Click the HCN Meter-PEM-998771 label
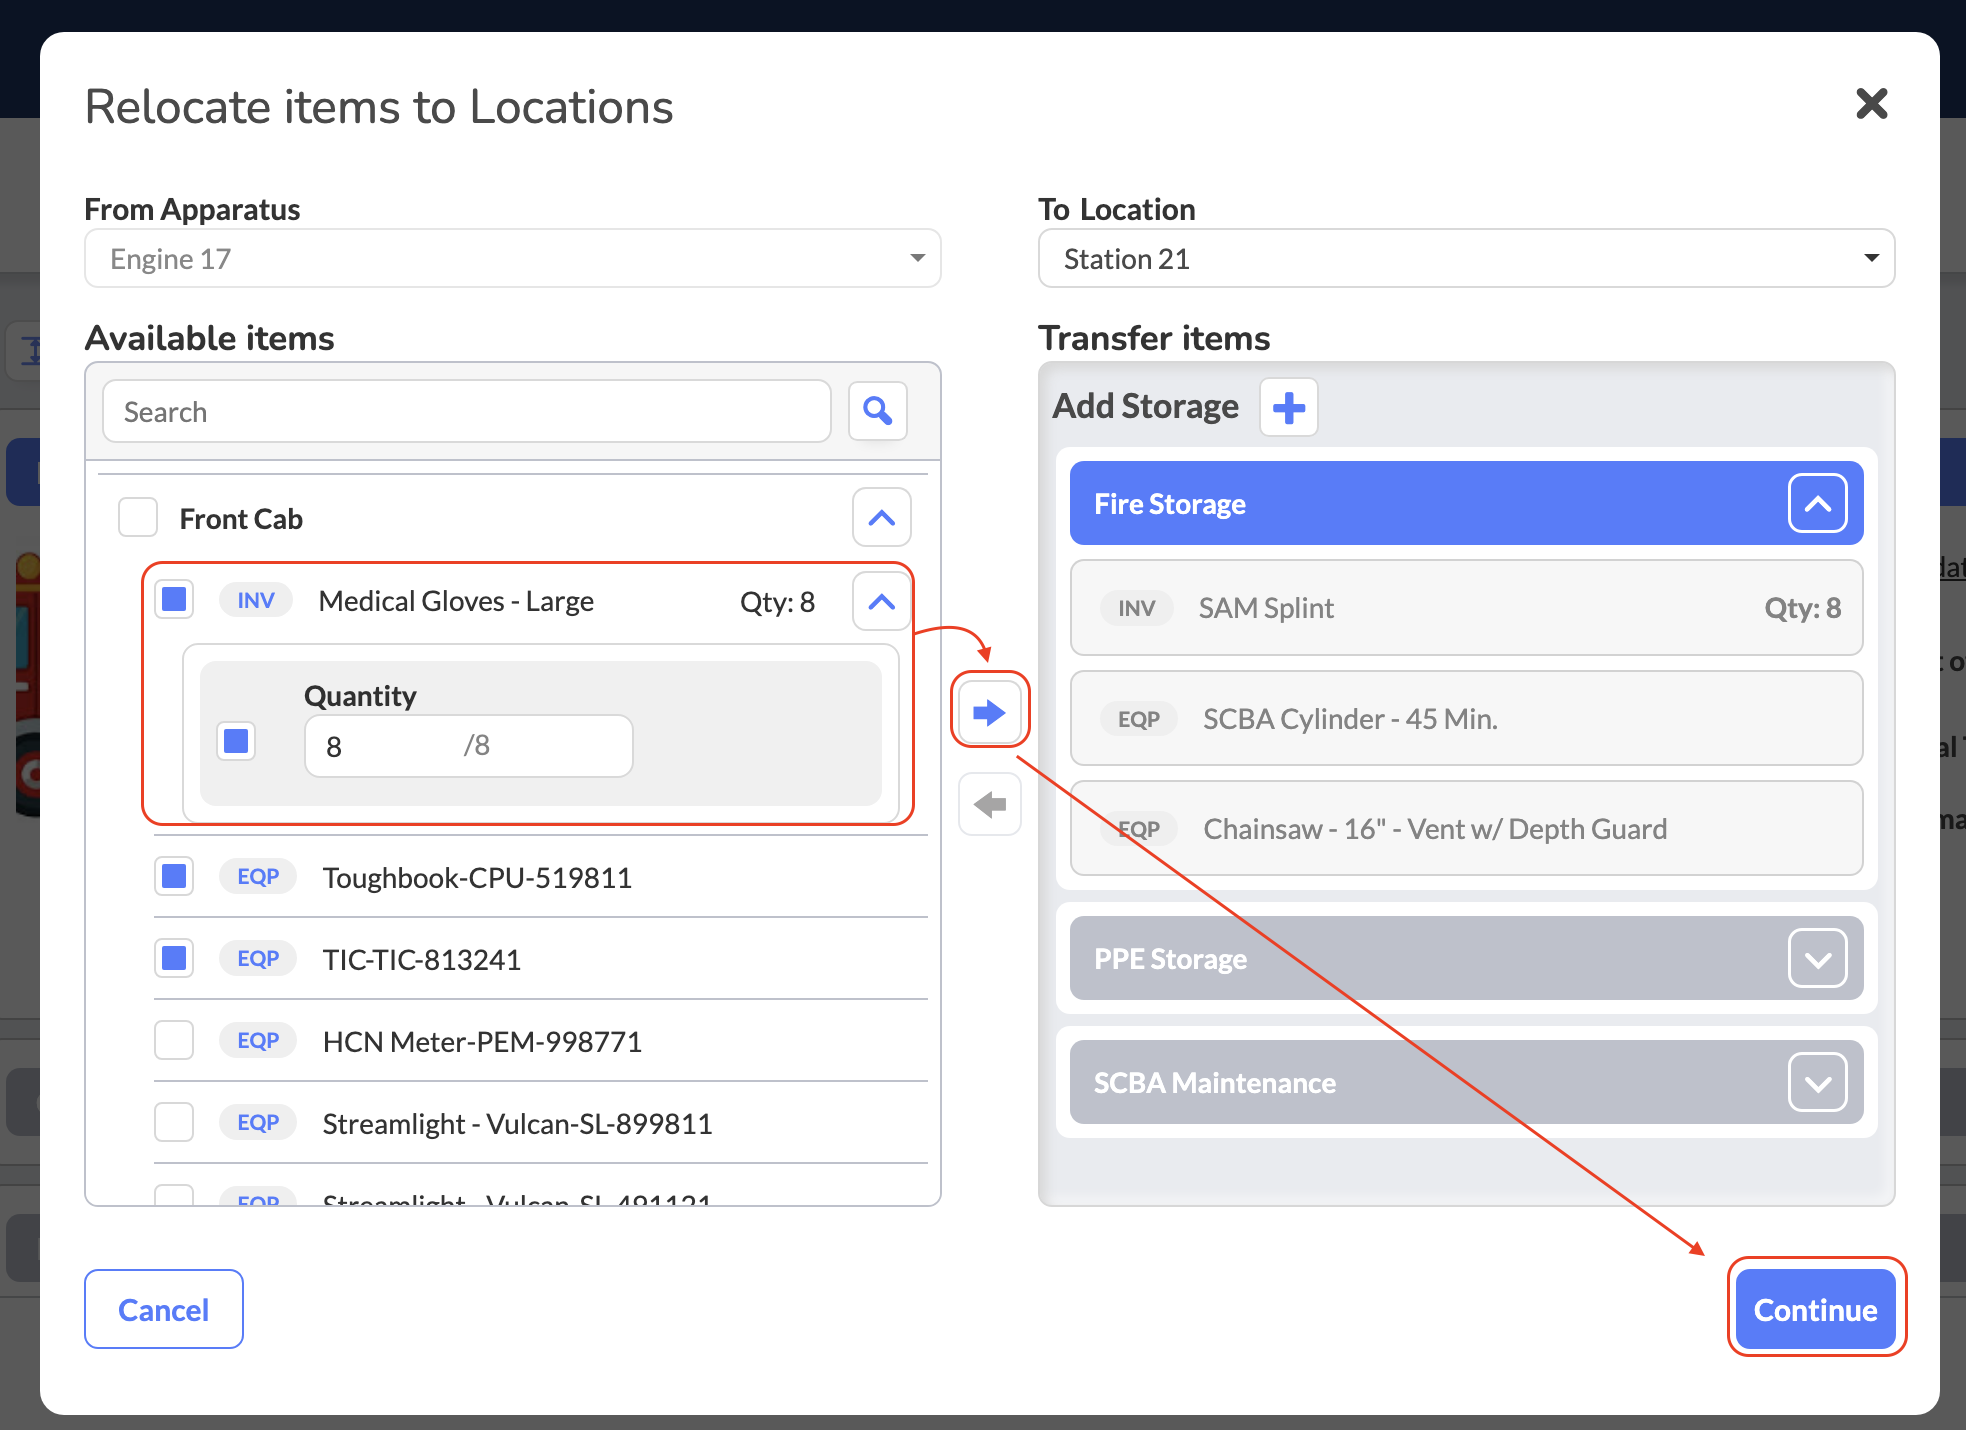Viewport: 1966px width, 1430px height. point(482,1042)
